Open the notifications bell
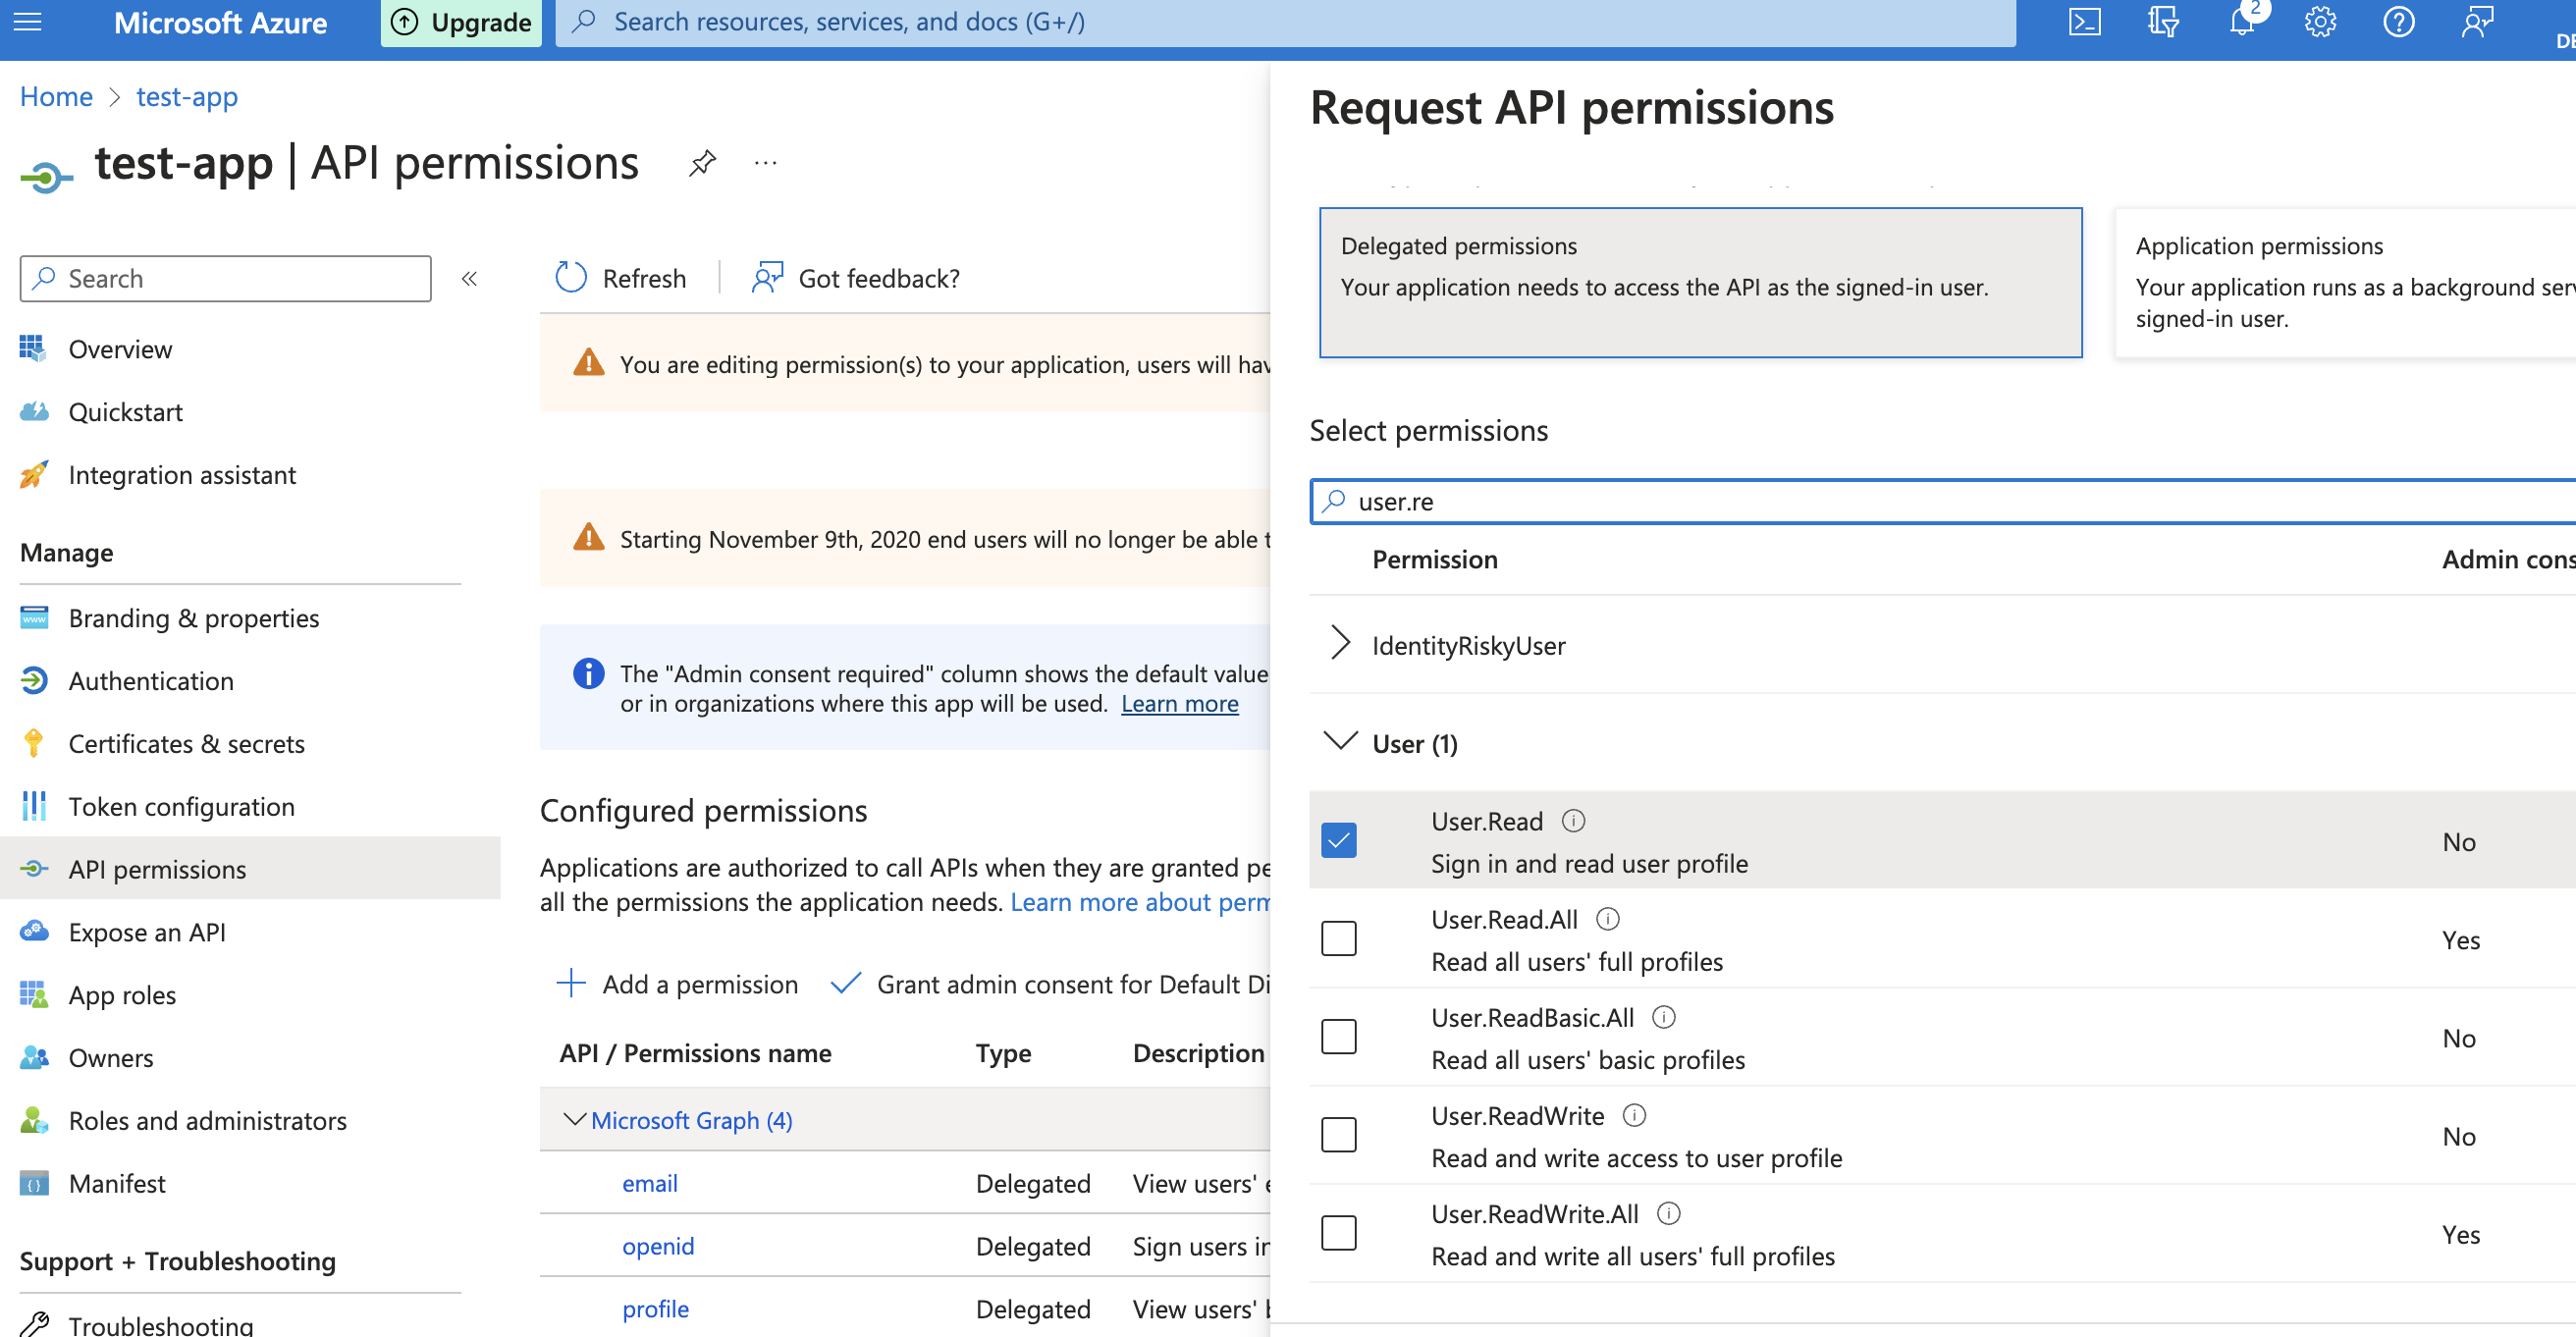The height and width of the screenshot is (1337, 2576). [x=2242, y=22]
